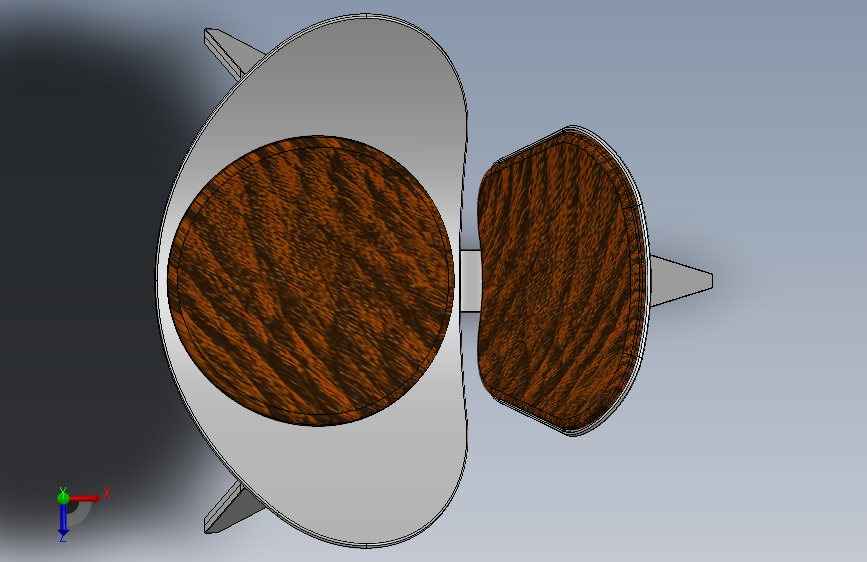Click the green Y axis ball of the triad

tap(63, 497)
